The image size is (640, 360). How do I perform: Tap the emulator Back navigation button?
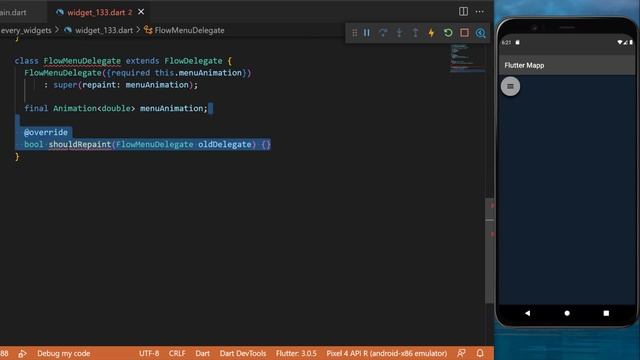point(527,313)
